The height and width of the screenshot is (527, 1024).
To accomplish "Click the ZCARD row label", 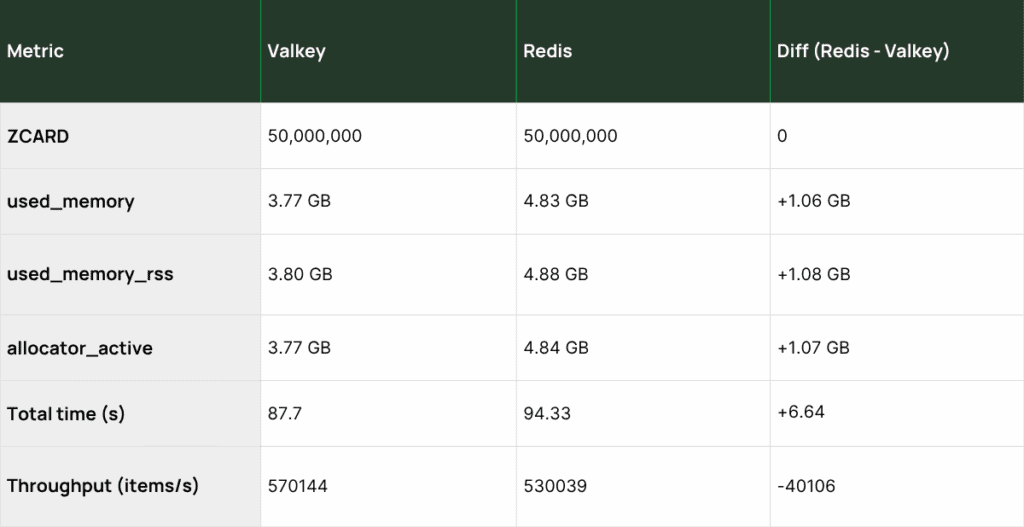I will click(38, 136).
